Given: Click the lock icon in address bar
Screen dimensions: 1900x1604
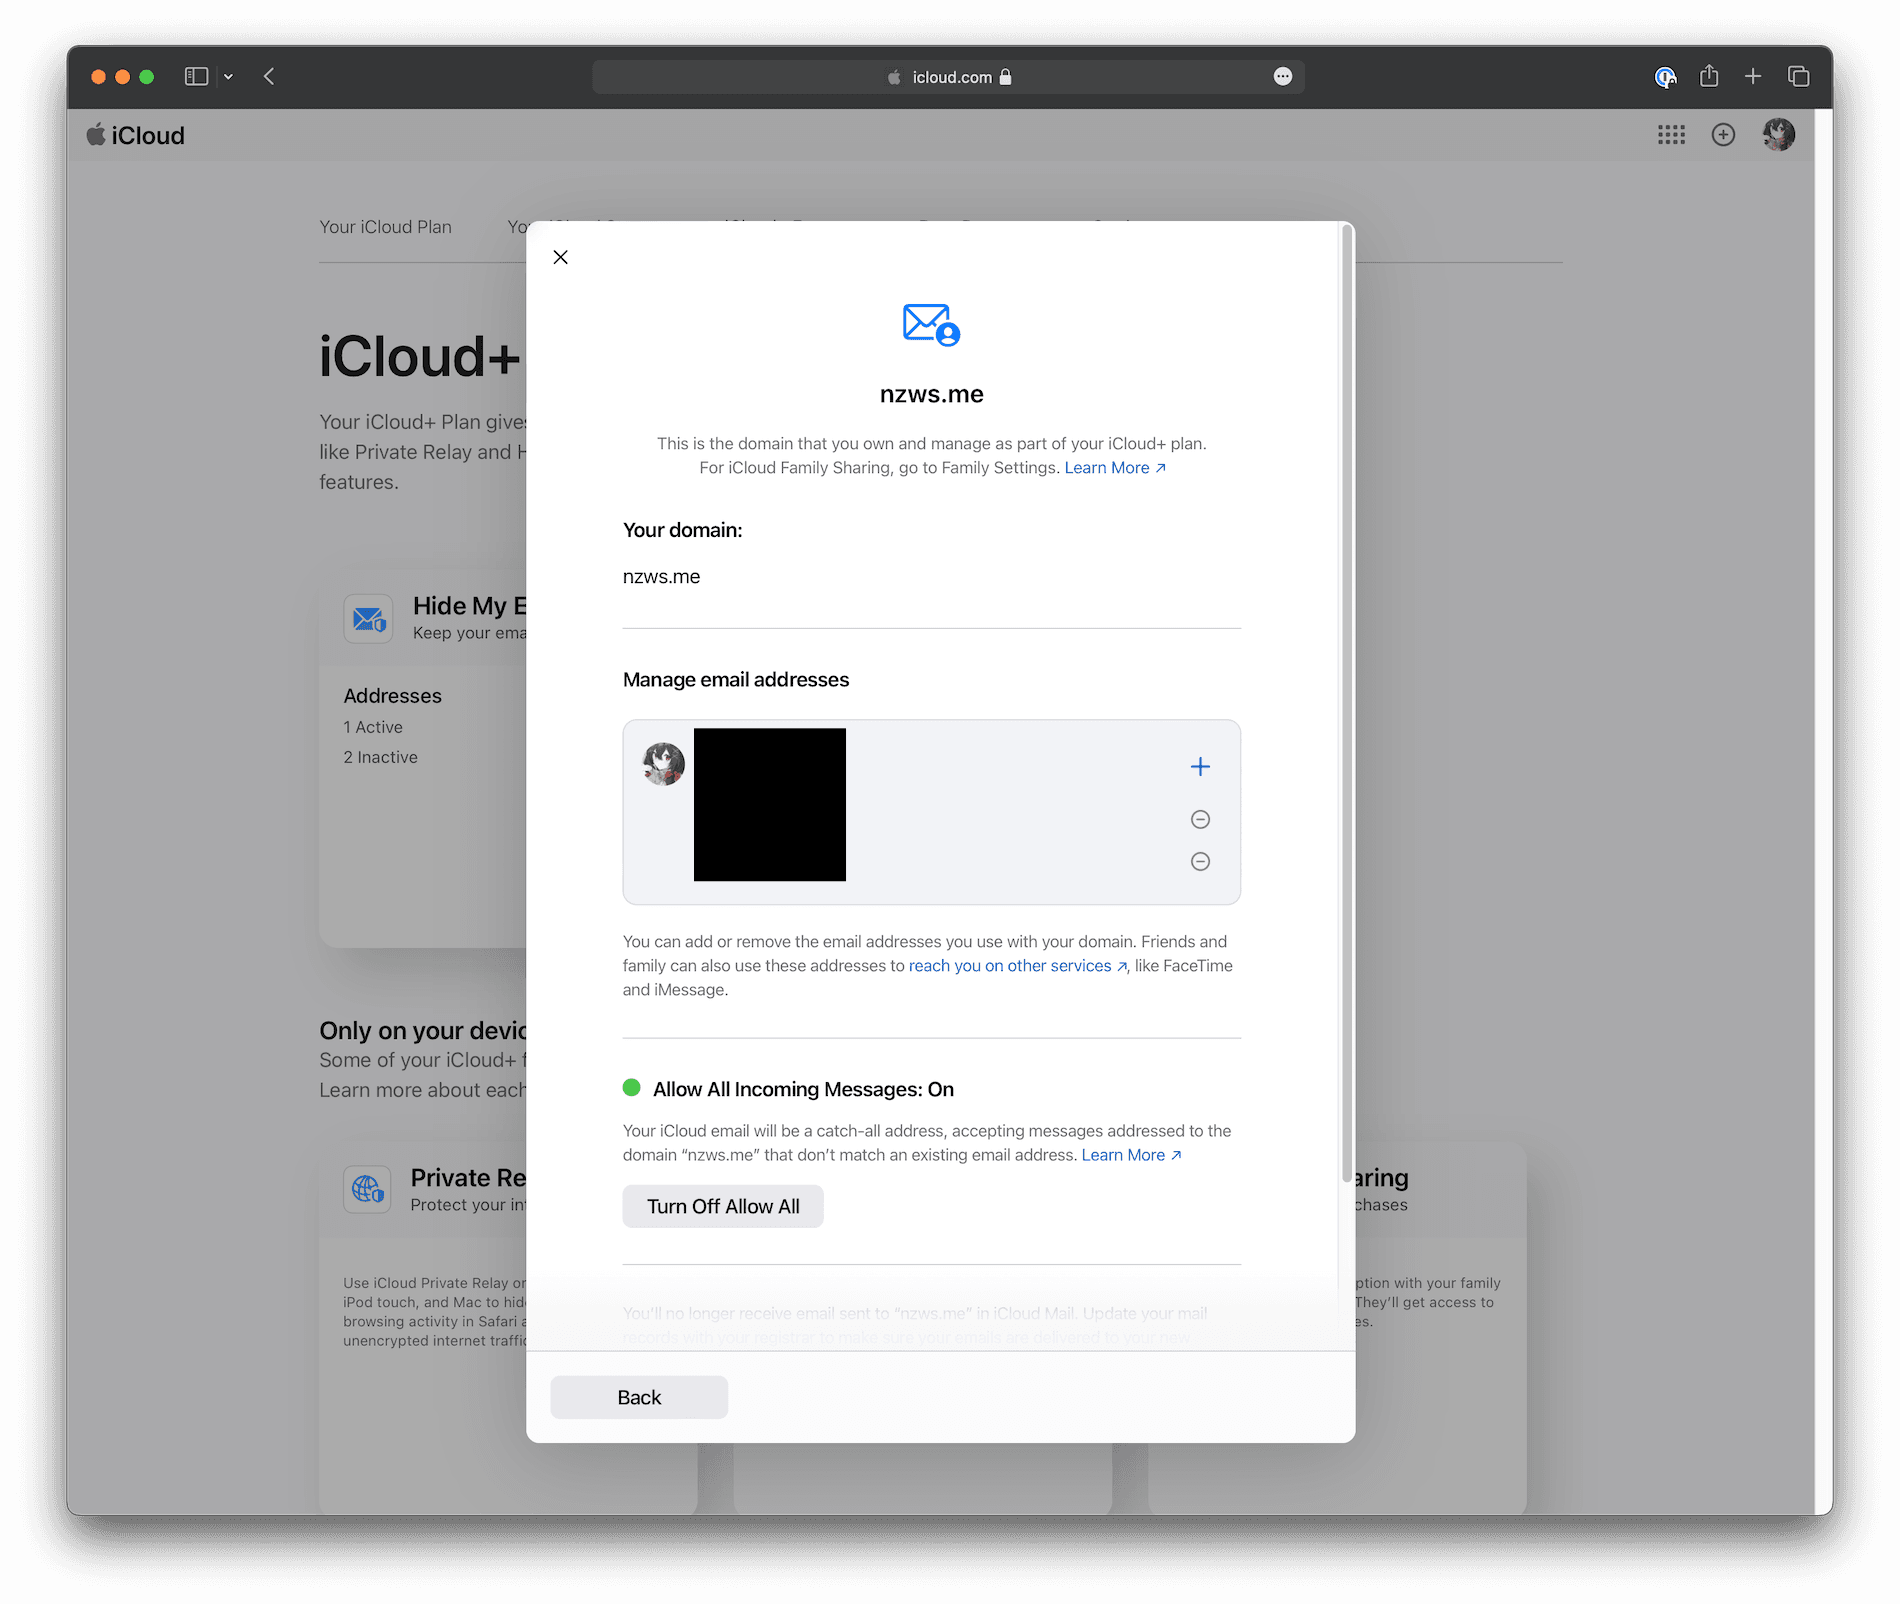Looking at the screenshot, I should click(x=1005, y=77).
